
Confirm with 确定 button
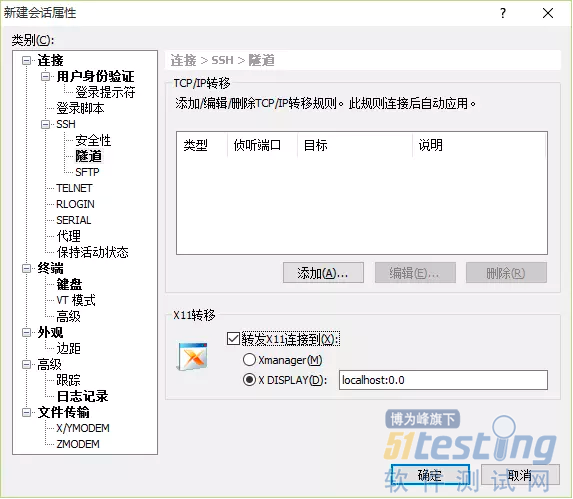click(x=430, y=475)
